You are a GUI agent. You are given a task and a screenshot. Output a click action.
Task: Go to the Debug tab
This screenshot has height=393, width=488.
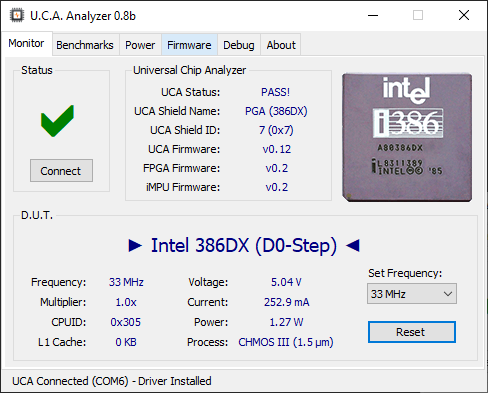239,45
